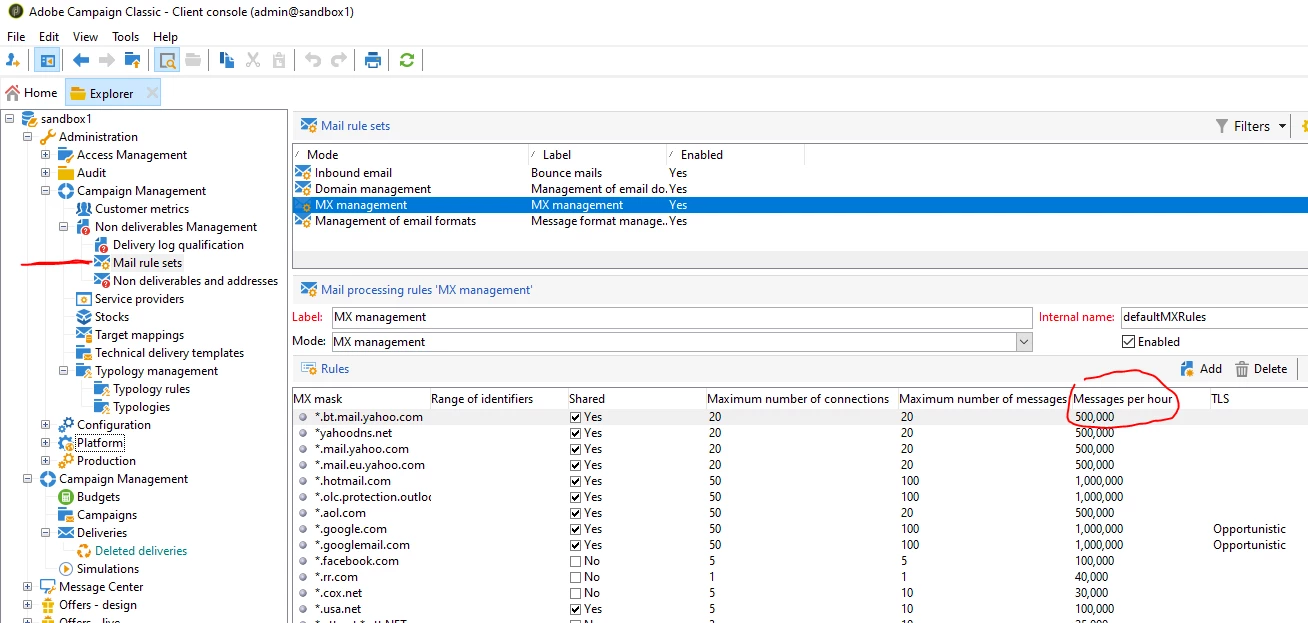The image size is (1308, 623).
Task: Click the copy icon in toolbar
Action: click(227, 60)
